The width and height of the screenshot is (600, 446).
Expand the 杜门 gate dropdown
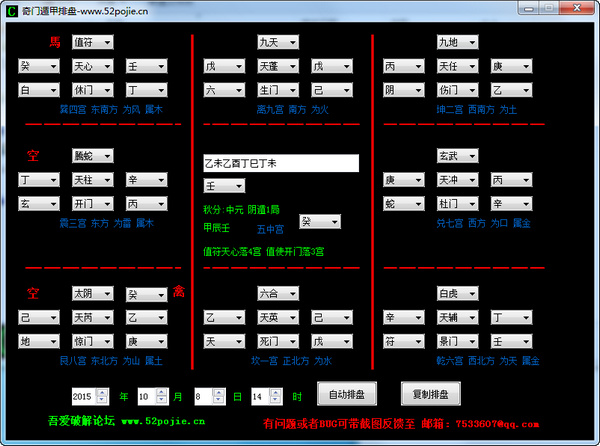click(x=457, y=203)
